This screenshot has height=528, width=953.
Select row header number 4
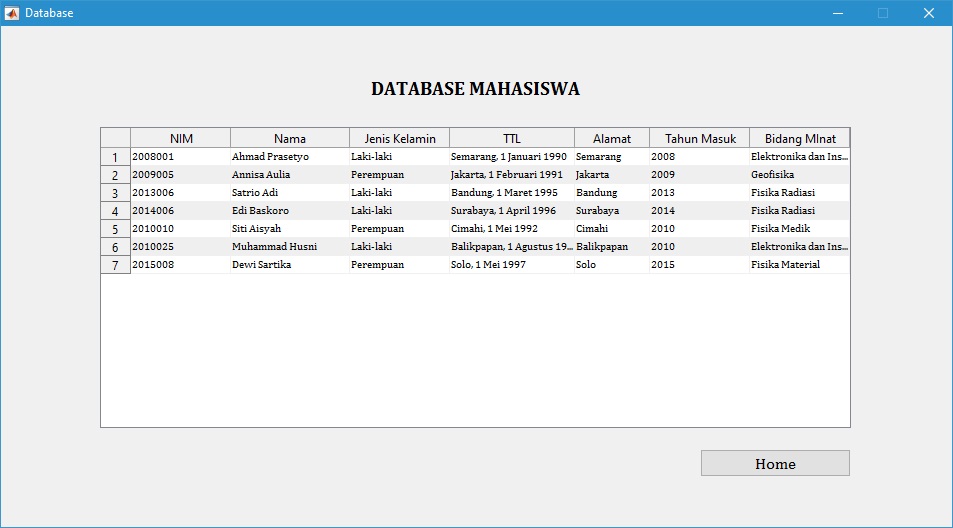[x=115, y=211]
